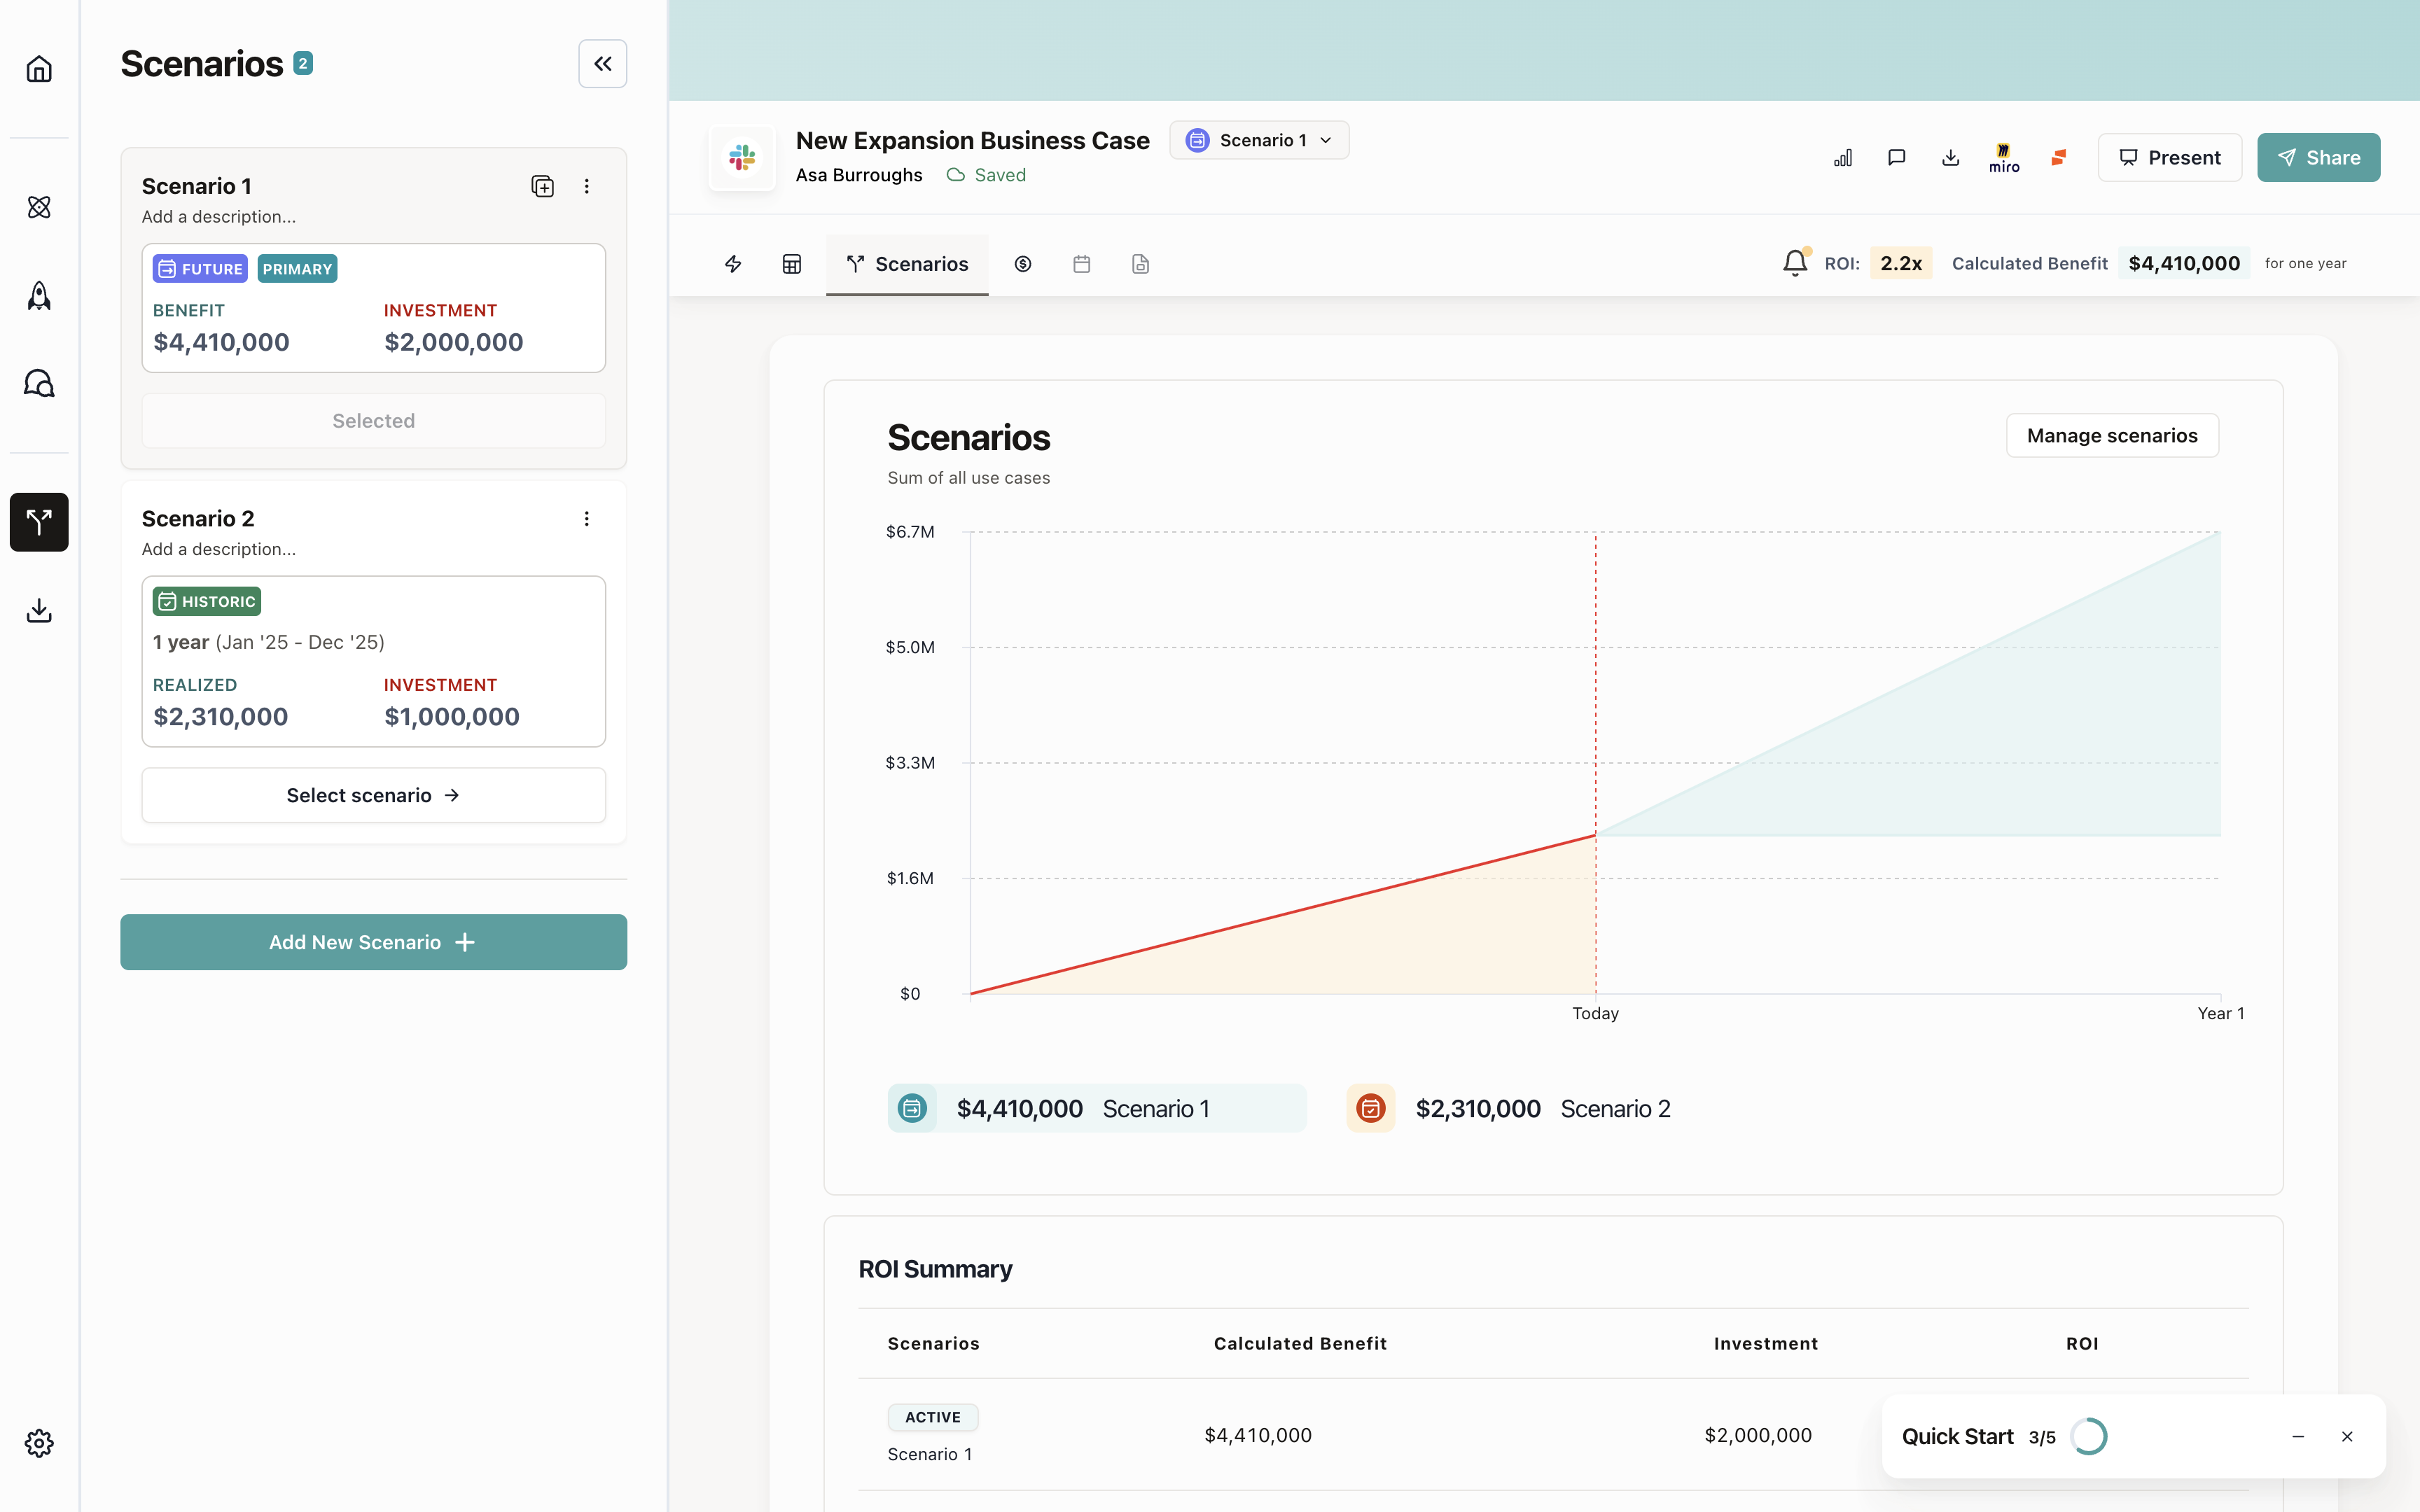Viewport: 2420px width, 1512px height.
Task: Open the comments chat icon
Action: pos(1896,157)
